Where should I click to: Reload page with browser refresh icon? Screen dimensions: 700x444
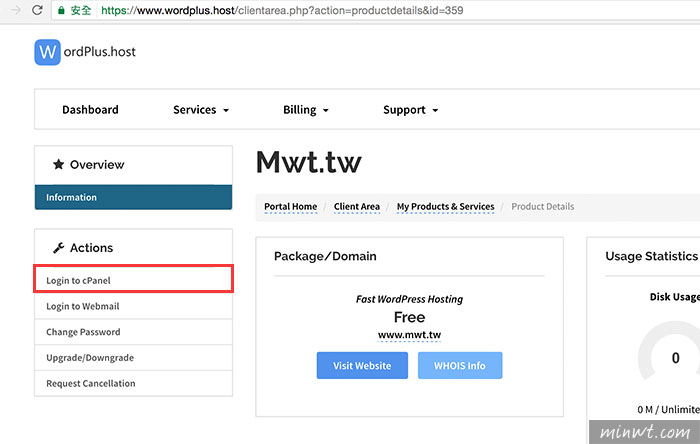[37, 10]
